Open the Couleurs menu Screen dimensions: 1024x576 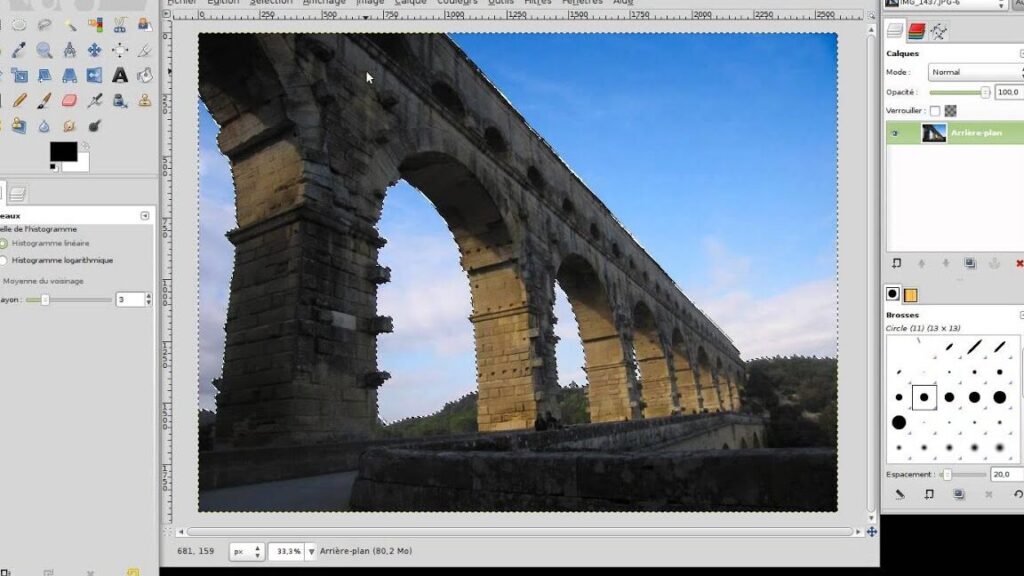pos(457,3)
